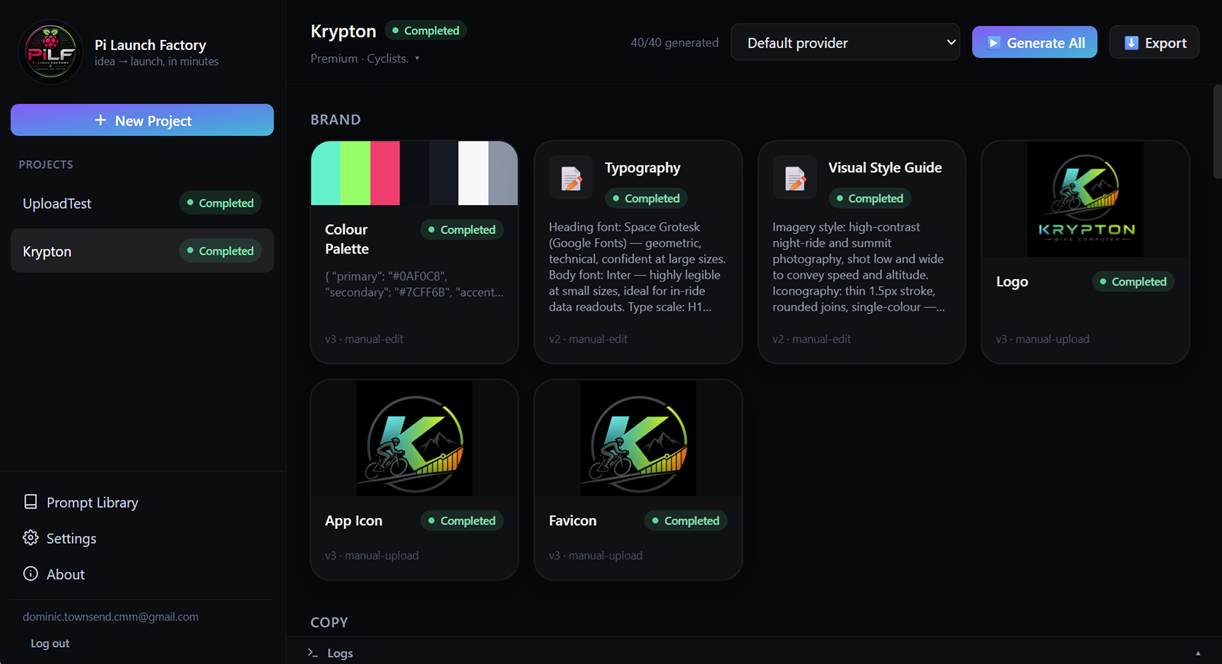The width and height of the screenshot is (1222, 664).
Task: Select the Krypton project in sidebar
Action: click(x=142, y=251)
